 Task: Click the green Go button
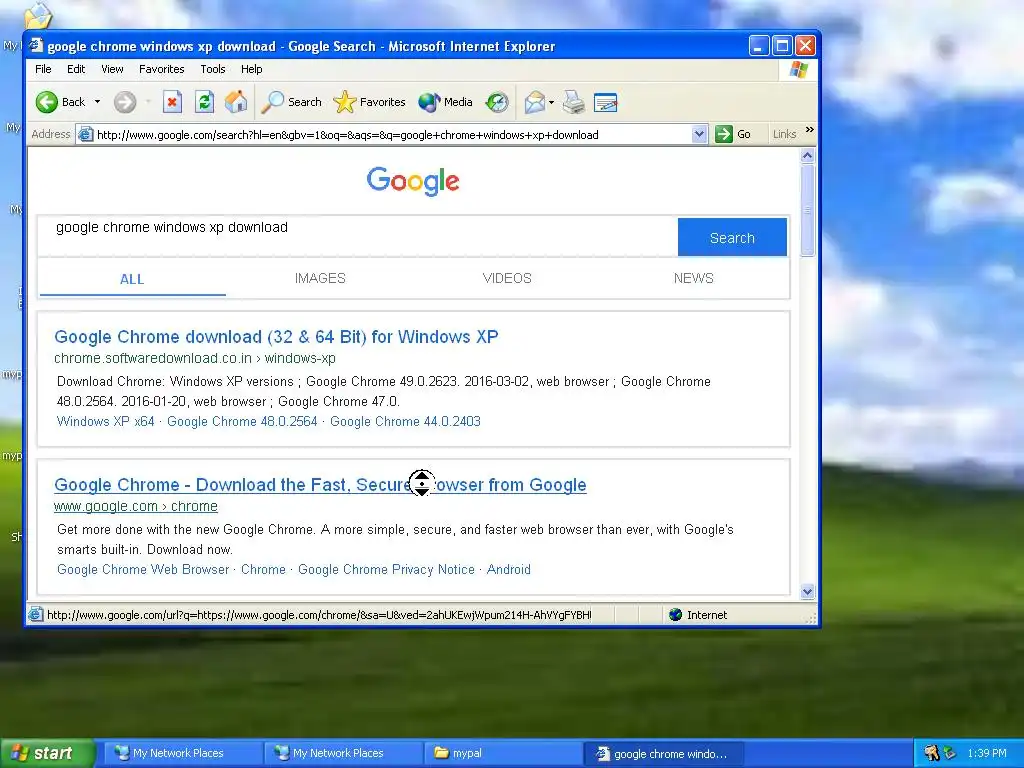click(x=733, y=135)
